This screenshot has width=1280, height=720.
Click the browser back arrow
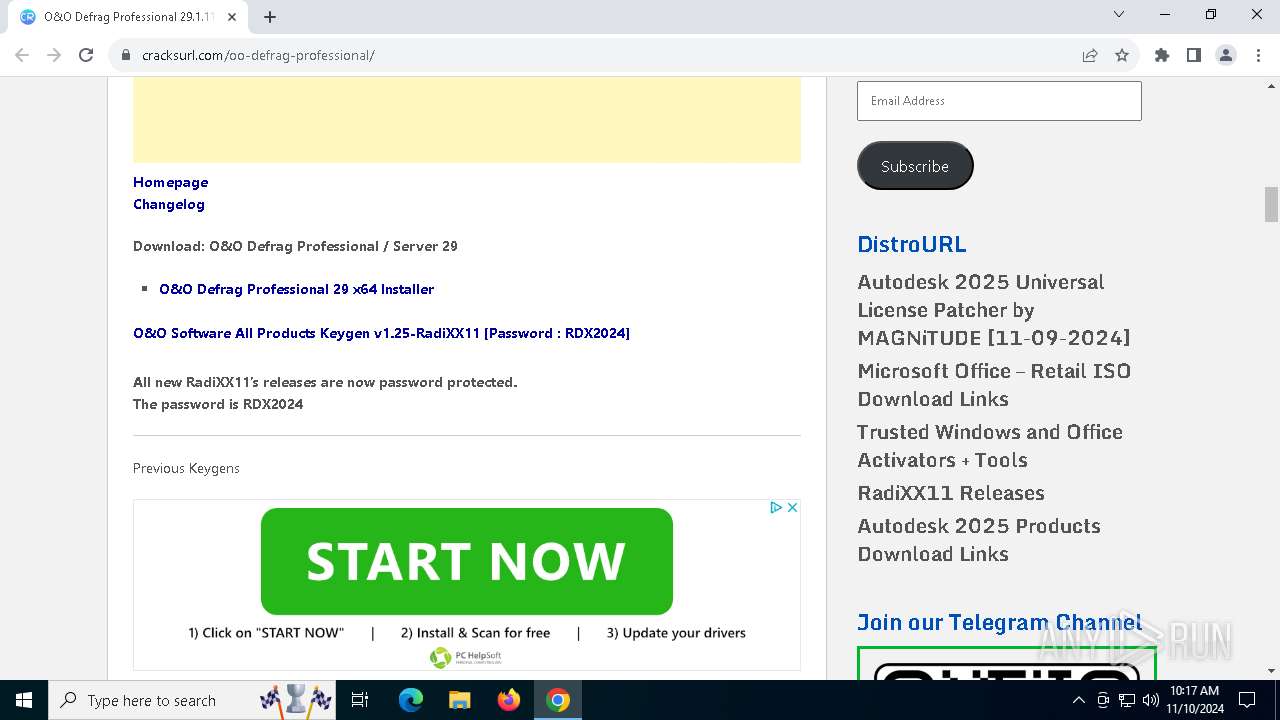[x=22, y=55]
